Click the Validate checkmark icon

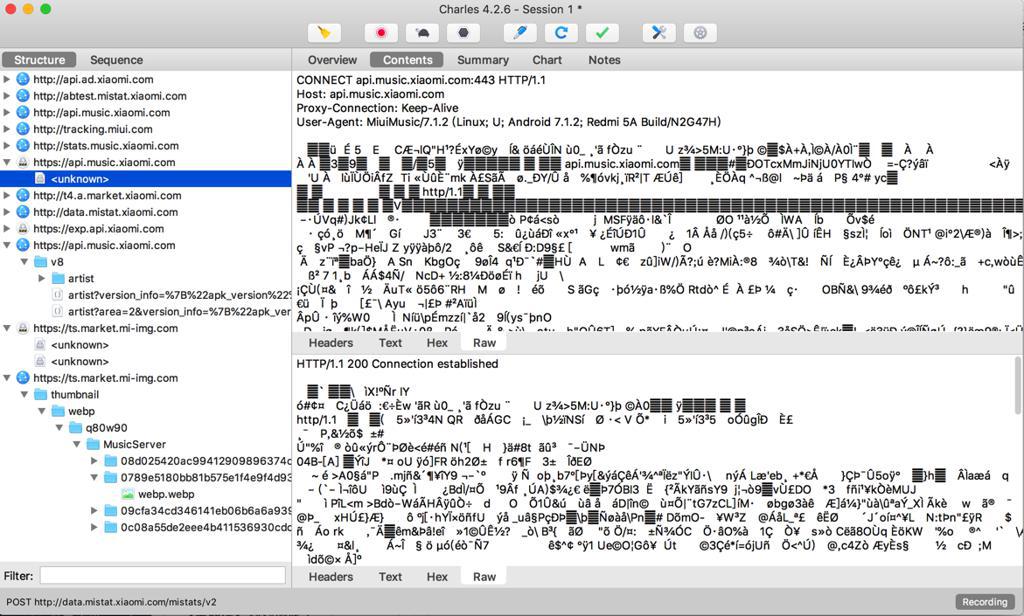602,33
